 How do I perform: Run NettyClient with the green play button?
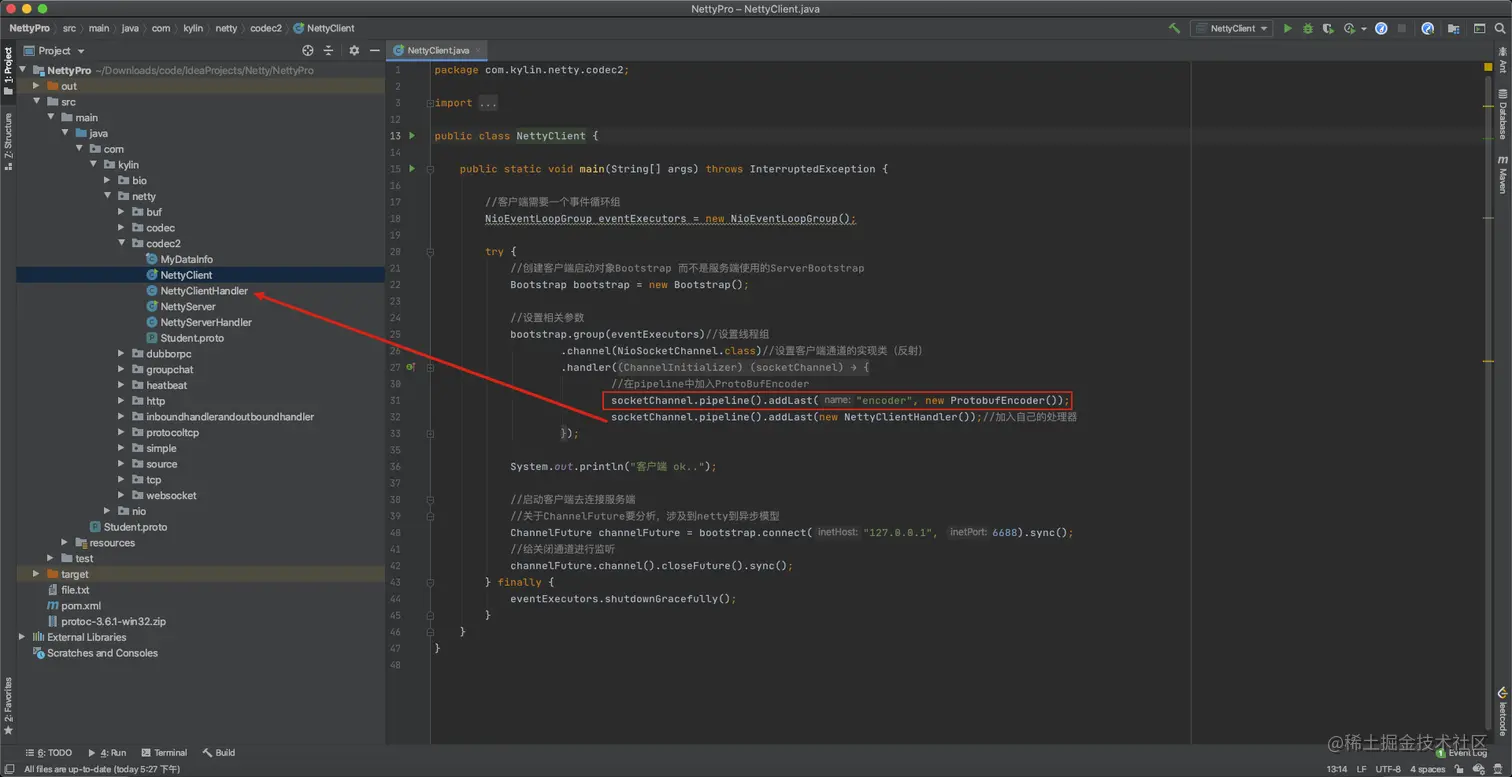[x=1287, y=28]
